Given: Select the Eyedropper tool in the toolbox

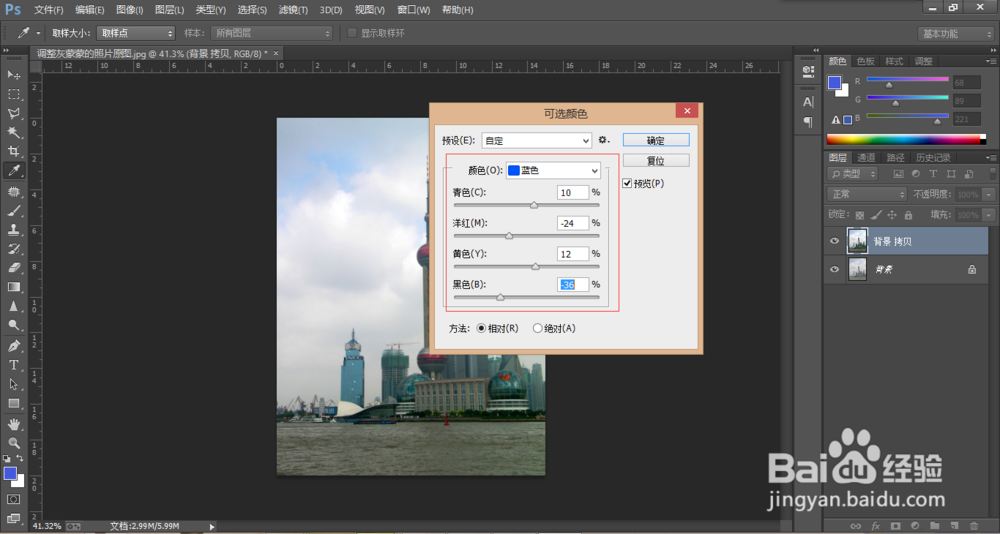Looking at the screenshot, I should pyautogui.click(x=13, y=170).
